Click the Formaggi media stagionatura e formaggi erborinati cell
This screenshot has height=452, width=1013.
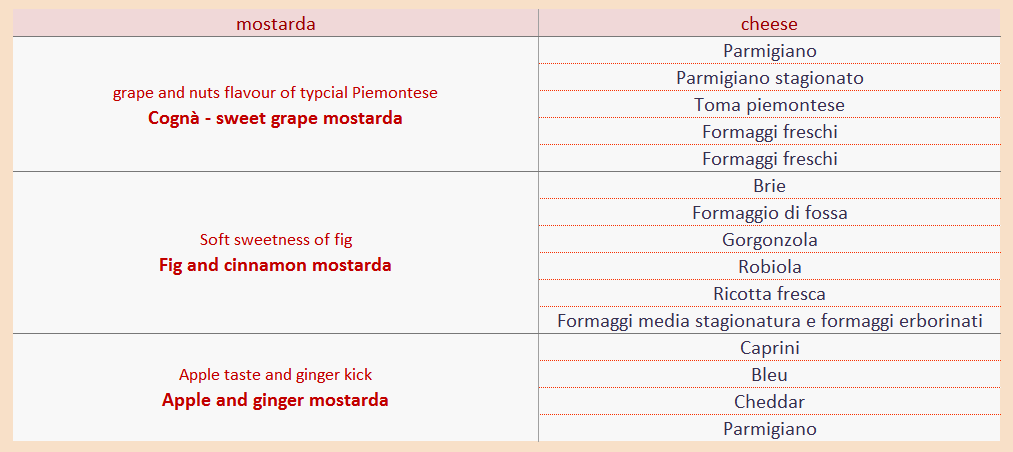[x=769, y=321]
